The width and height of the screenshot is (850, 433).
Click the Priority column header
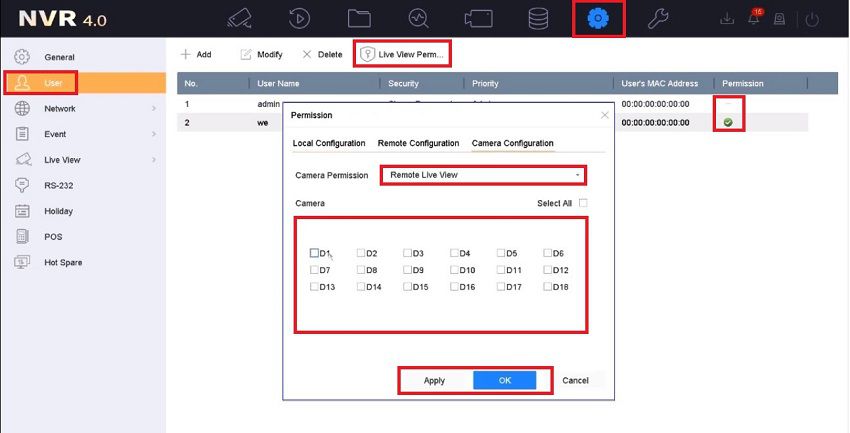coord(485,83)
